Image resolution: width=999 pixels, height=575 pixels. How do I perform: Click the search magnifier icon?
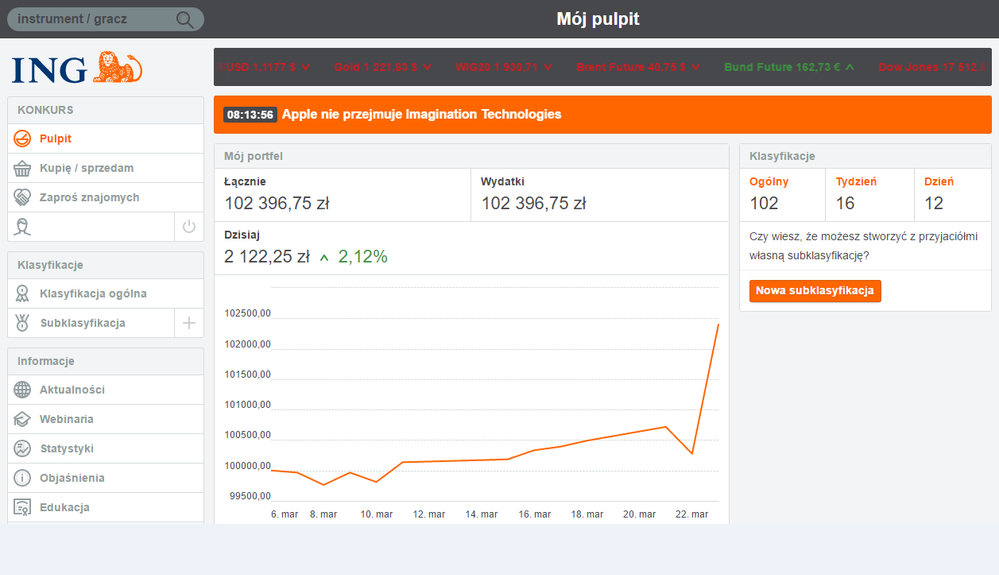pos(185,20)
